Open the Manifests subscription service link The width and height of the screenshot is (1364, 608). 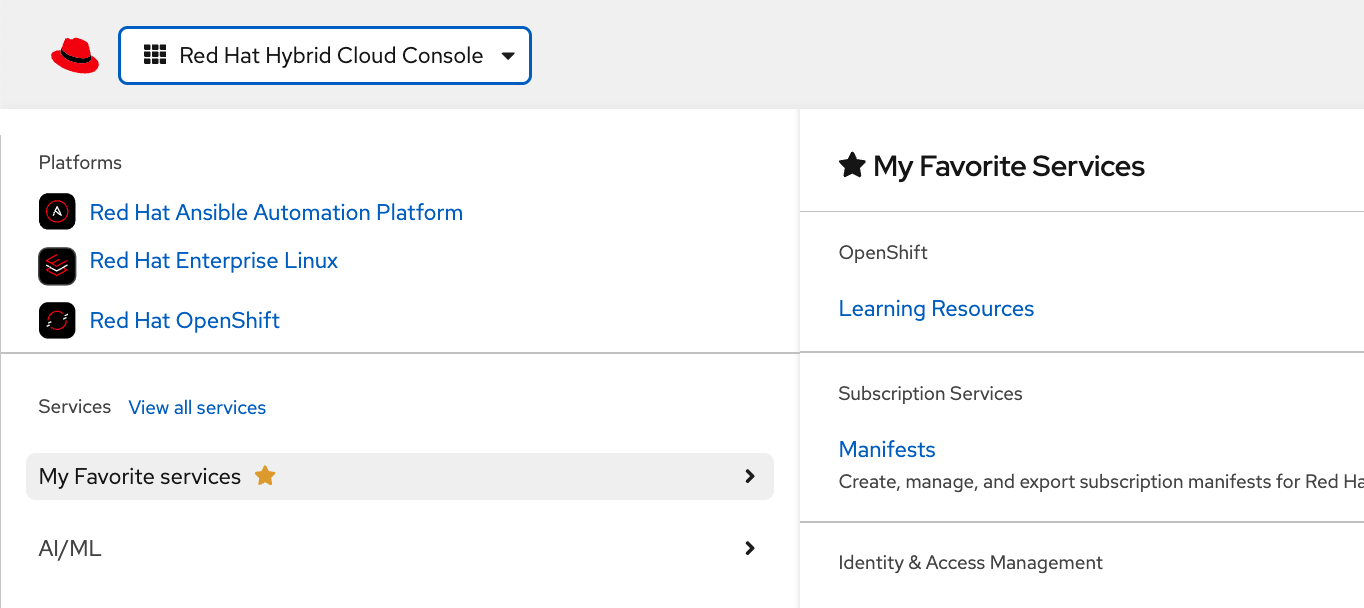tap(887, 449)
